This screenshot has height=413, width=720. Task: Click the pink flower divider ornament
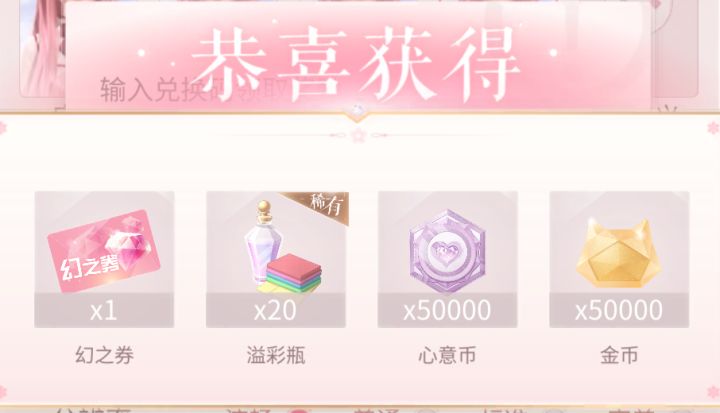pyautogui.click(x=358, y=136)
